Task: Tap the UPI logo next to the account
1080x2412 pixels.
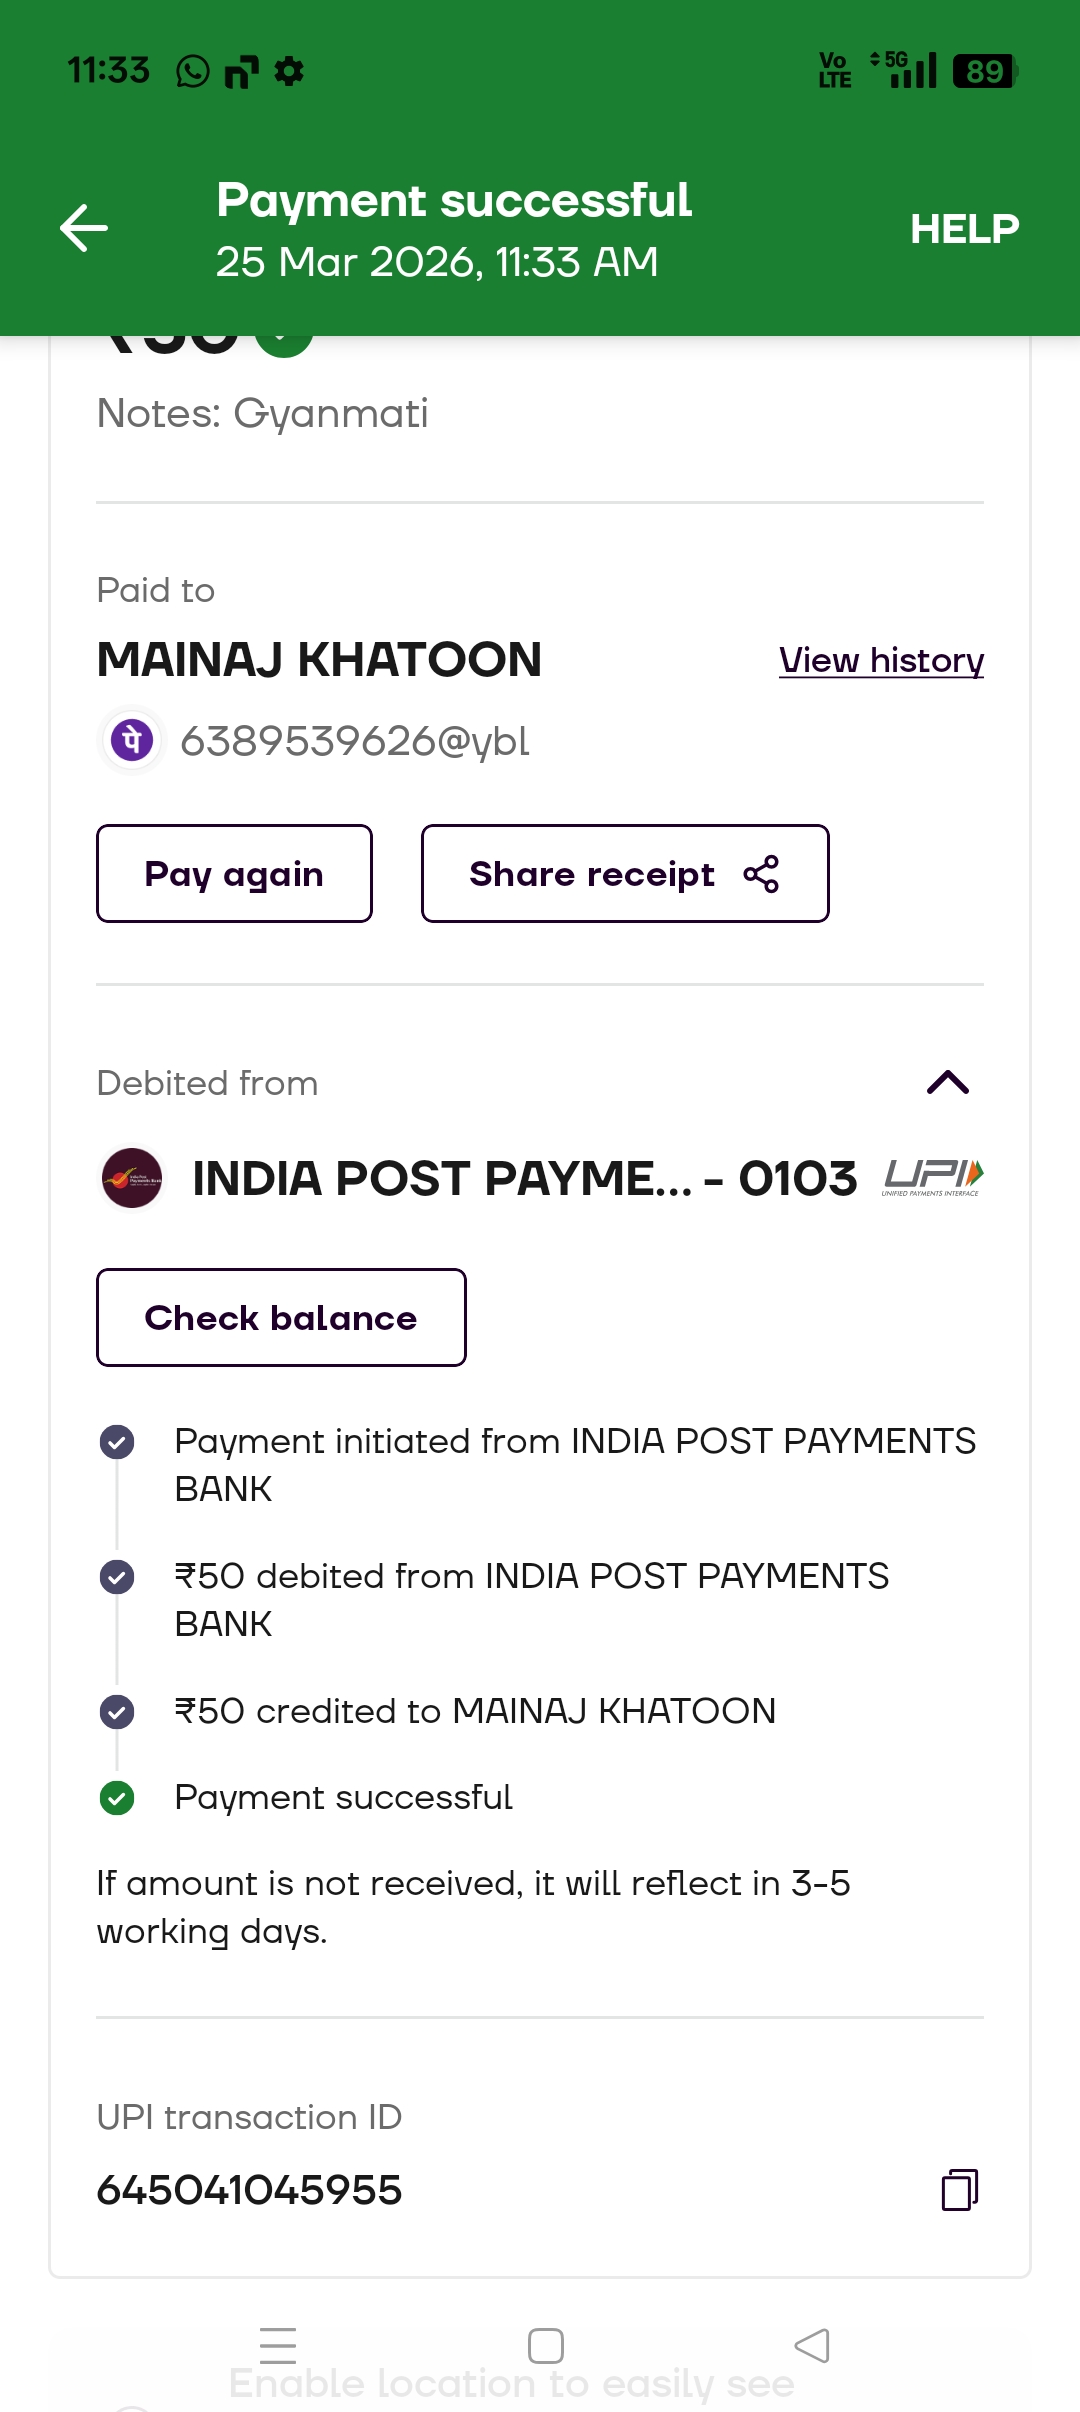Action: [933, 1177]
